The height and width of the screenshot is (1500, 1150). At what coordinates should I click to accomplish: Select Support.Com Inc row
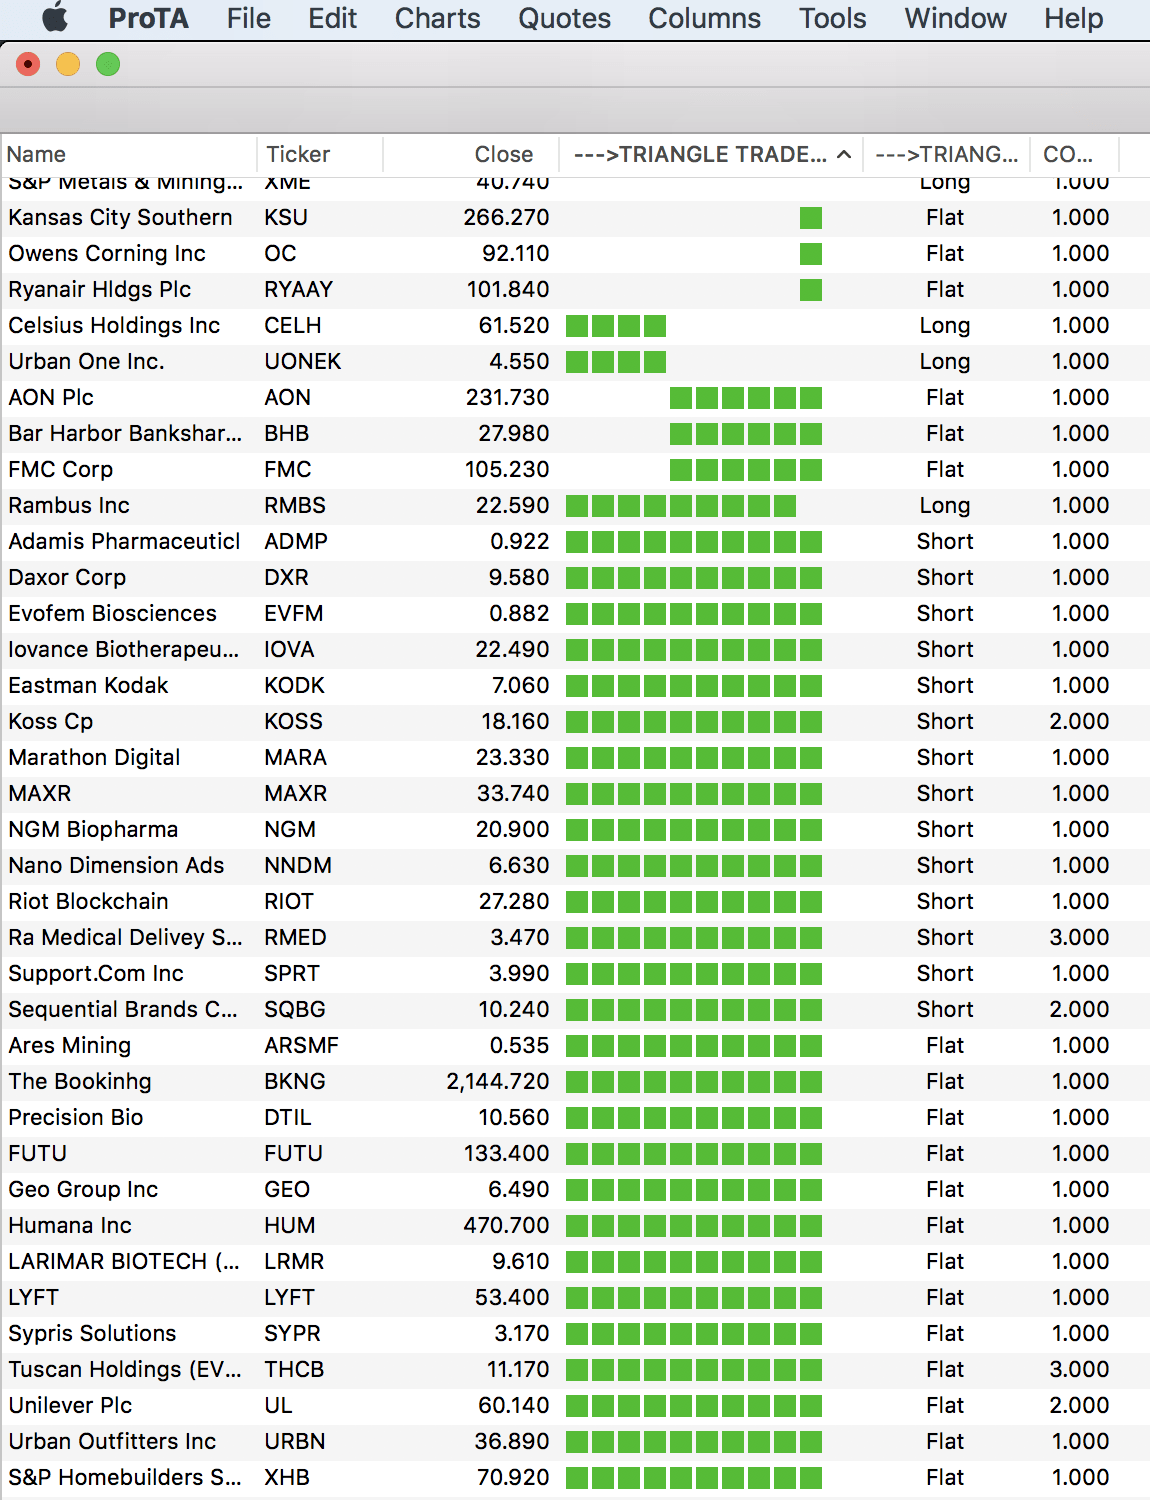(575, 973)
